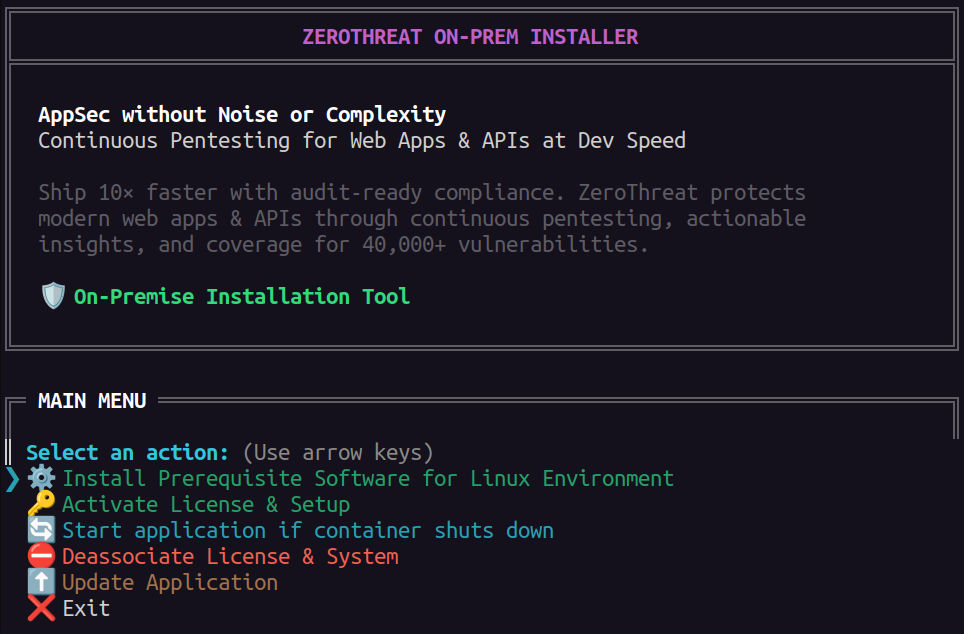Select the Update Application menu entry

170,582
